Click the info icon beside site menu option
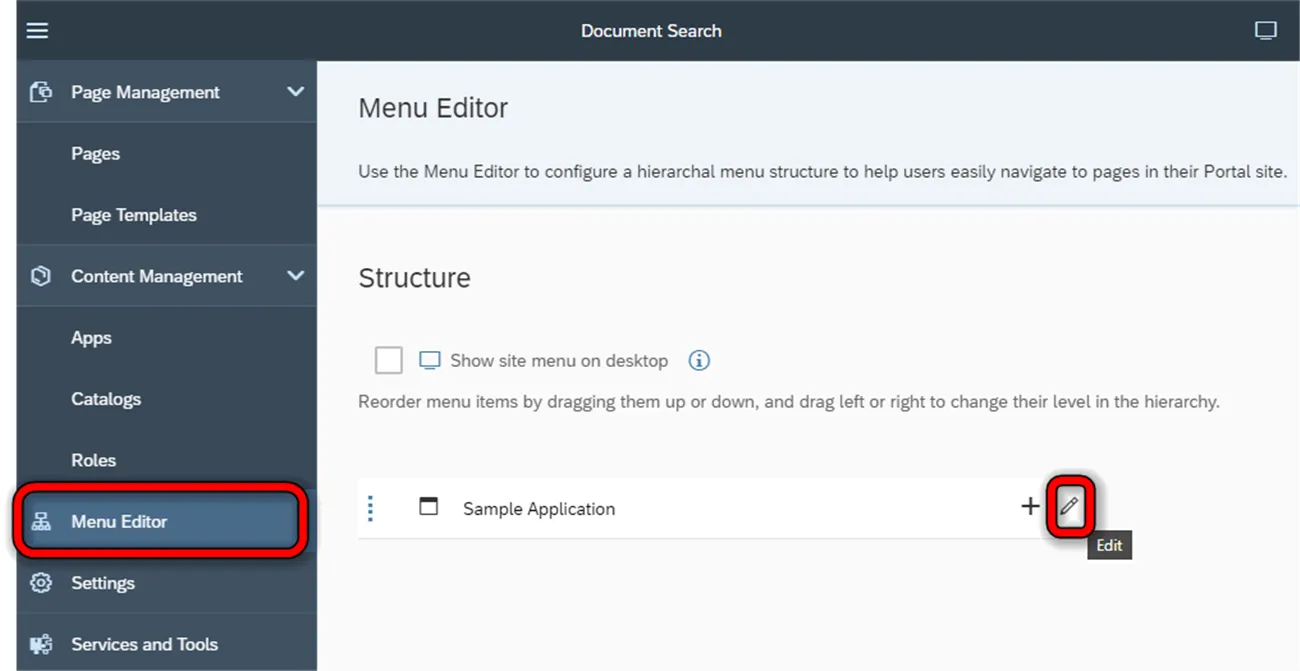 tap(700, 360)
